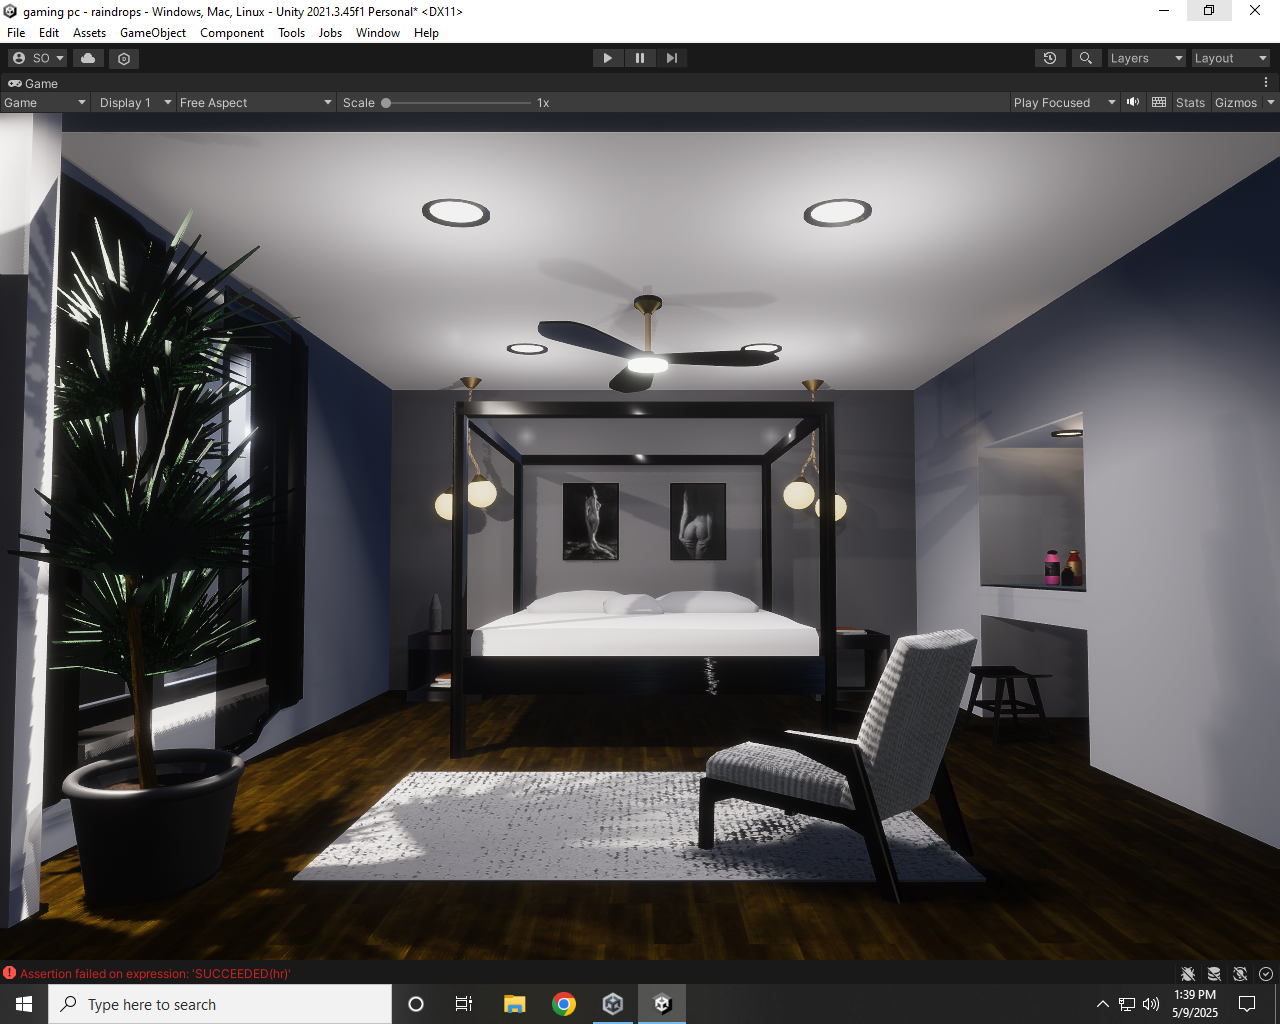Open the Game tab options menu

1266,83
